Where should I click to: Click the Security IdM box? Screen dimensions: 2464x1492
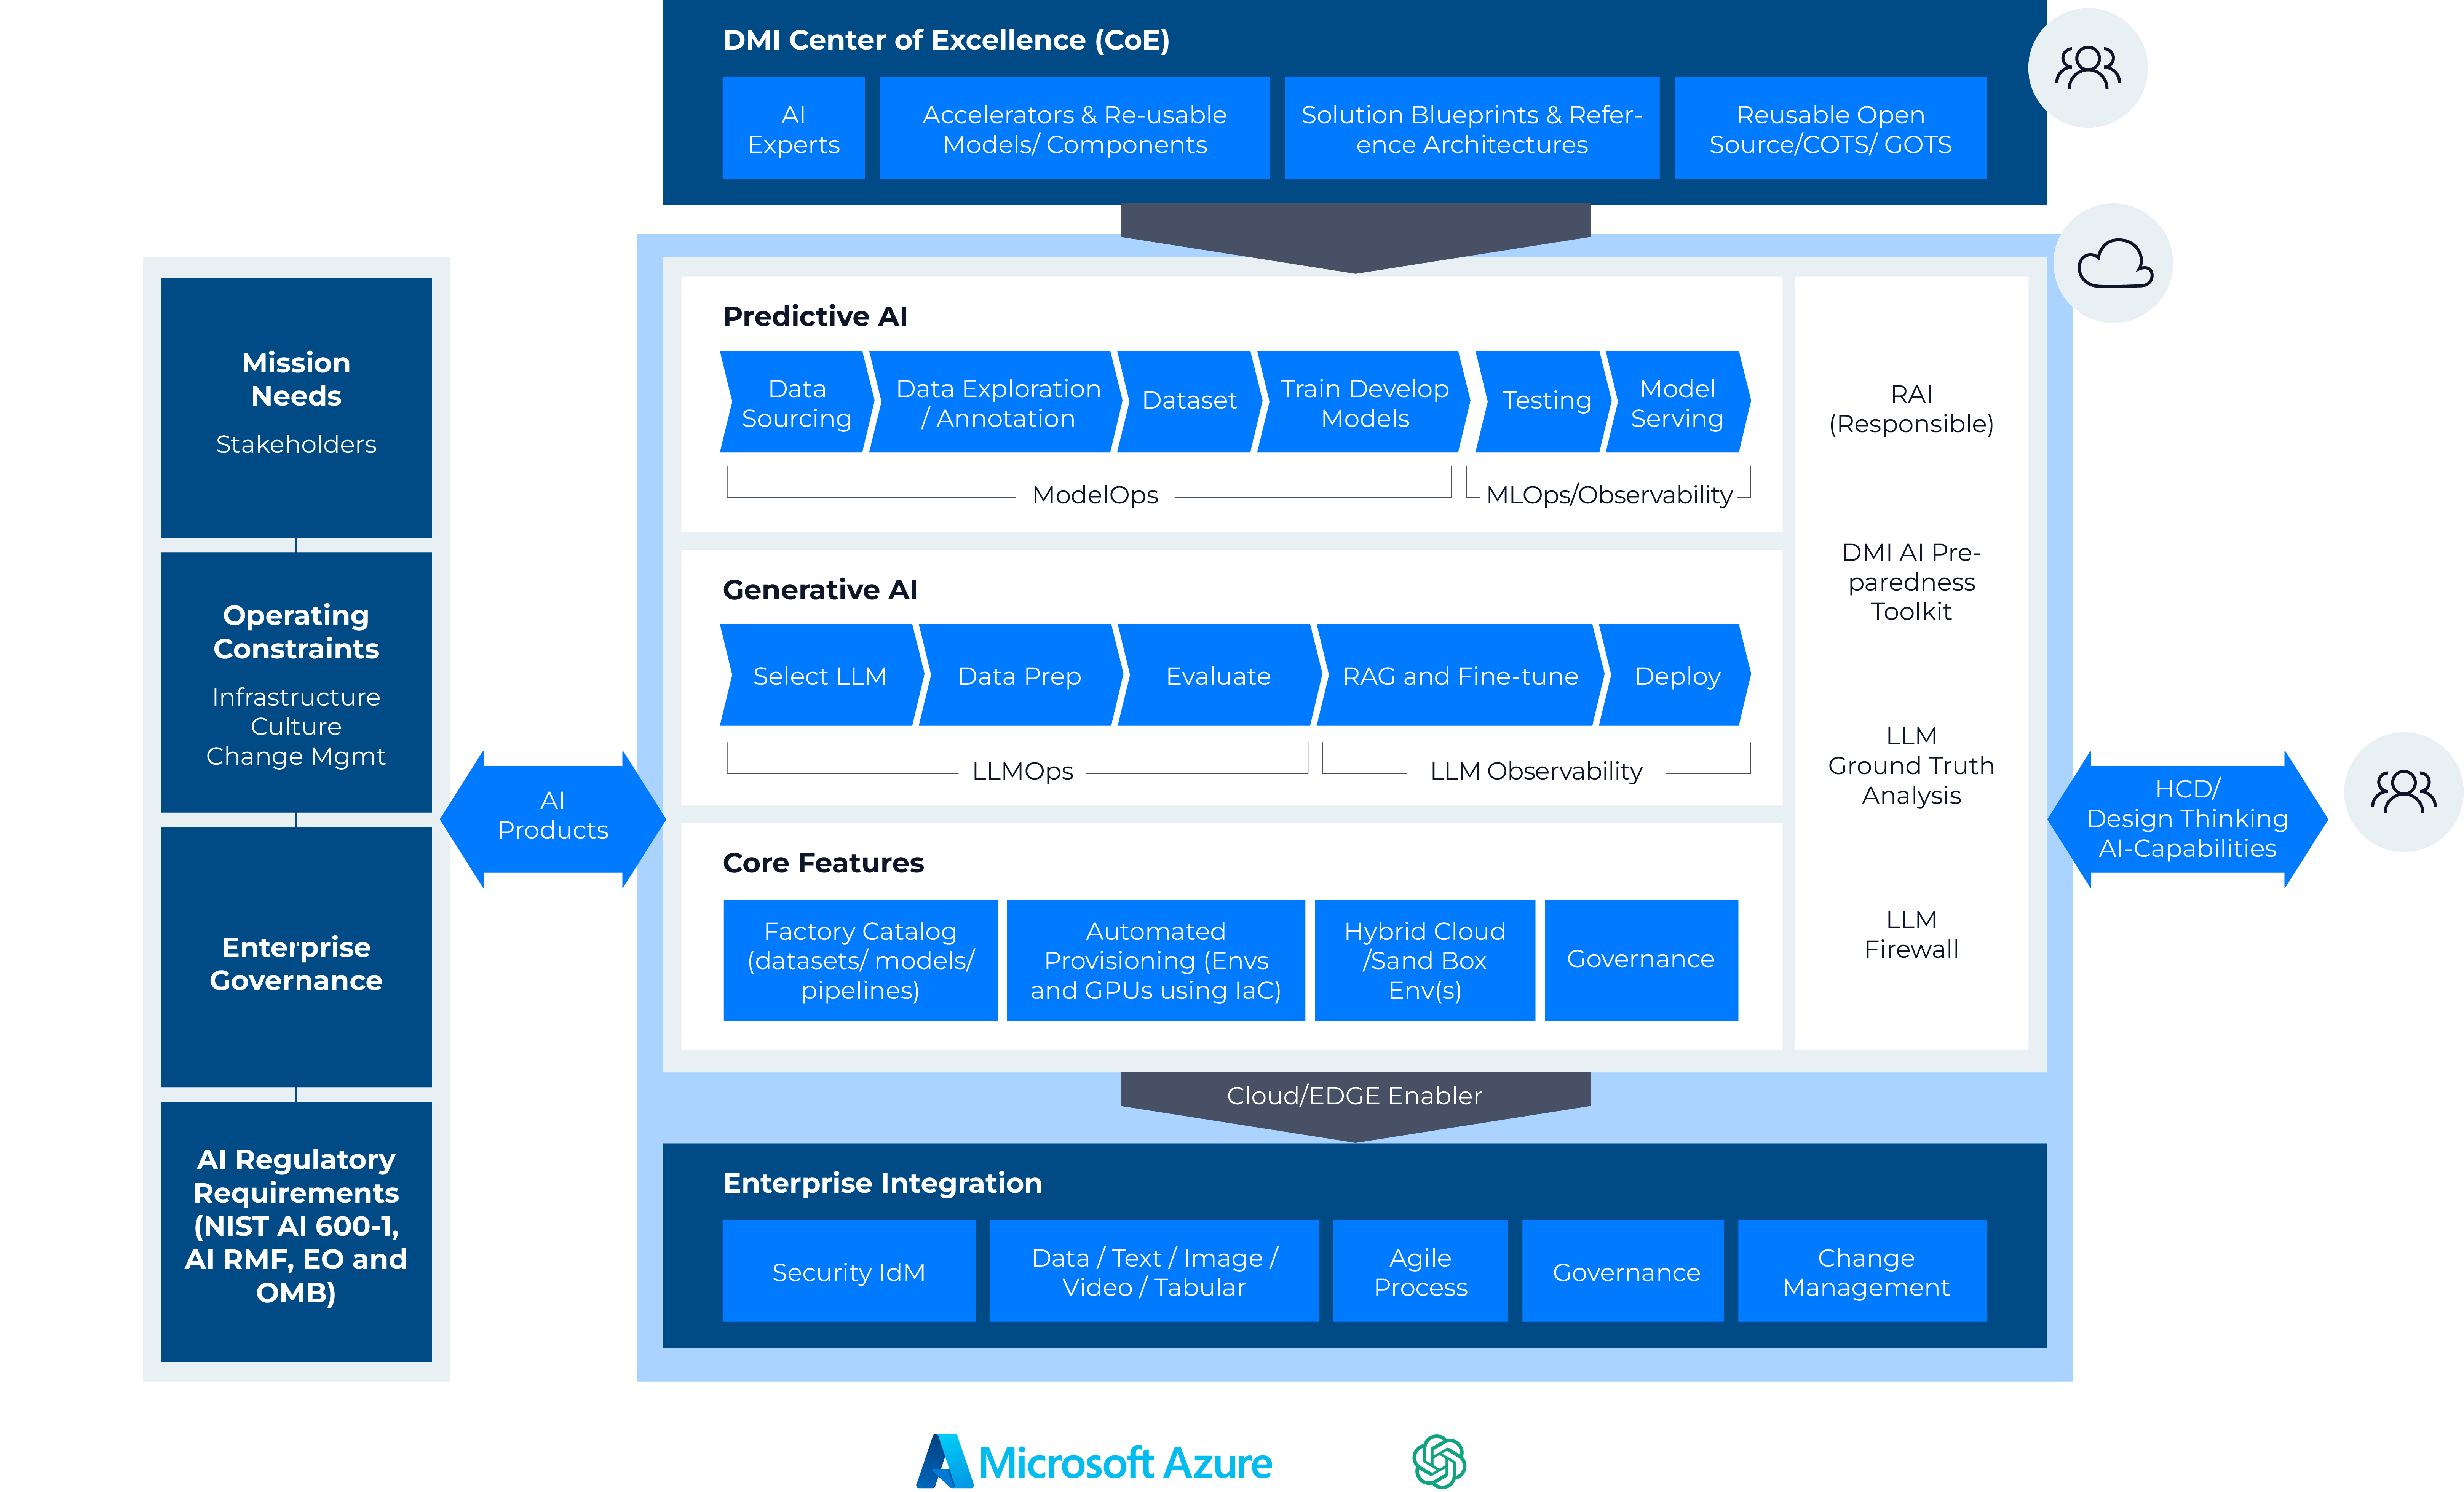point(849,1271)
